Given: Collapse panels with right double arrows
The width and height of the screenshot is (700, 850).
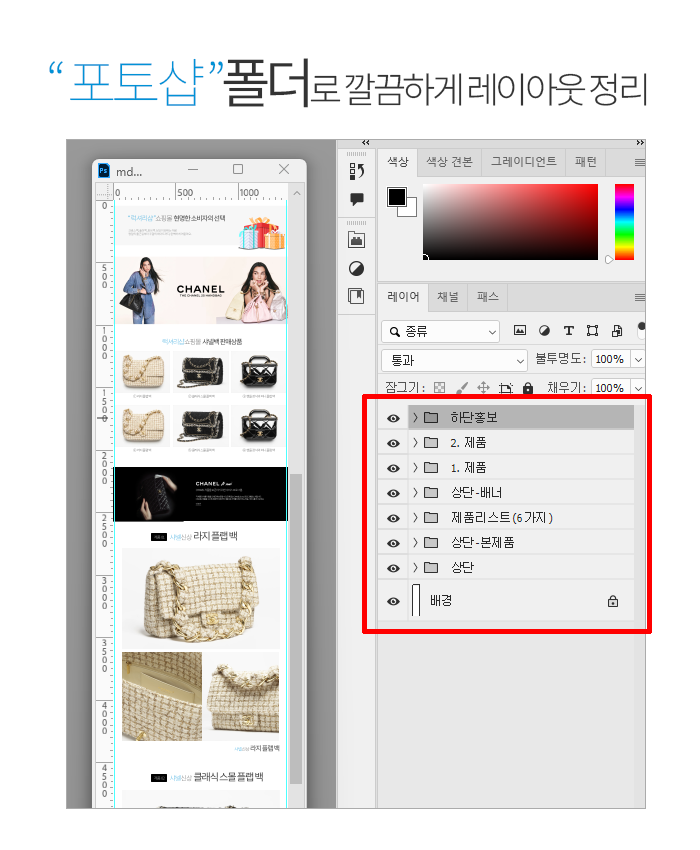Looking at the screenshot, I should coord(640,143).
